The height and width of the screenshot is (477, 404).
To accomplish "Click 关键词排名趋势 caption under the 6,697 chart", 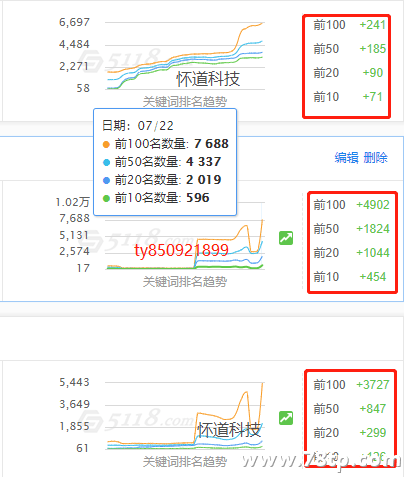I will [185, 102].
